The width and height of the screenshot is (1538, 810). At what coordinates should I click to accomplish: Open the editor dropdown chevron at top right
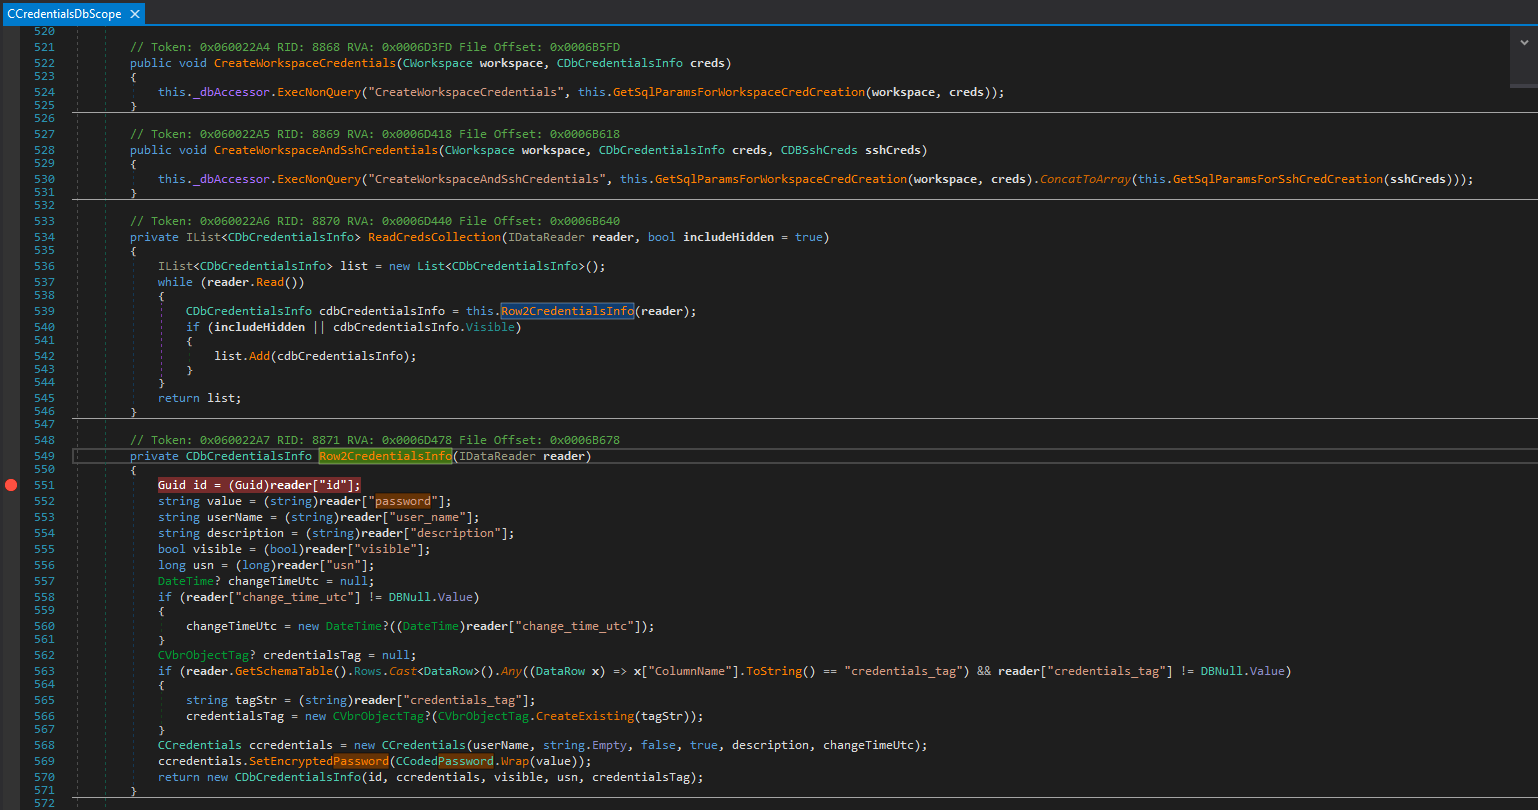point(1523,43)
